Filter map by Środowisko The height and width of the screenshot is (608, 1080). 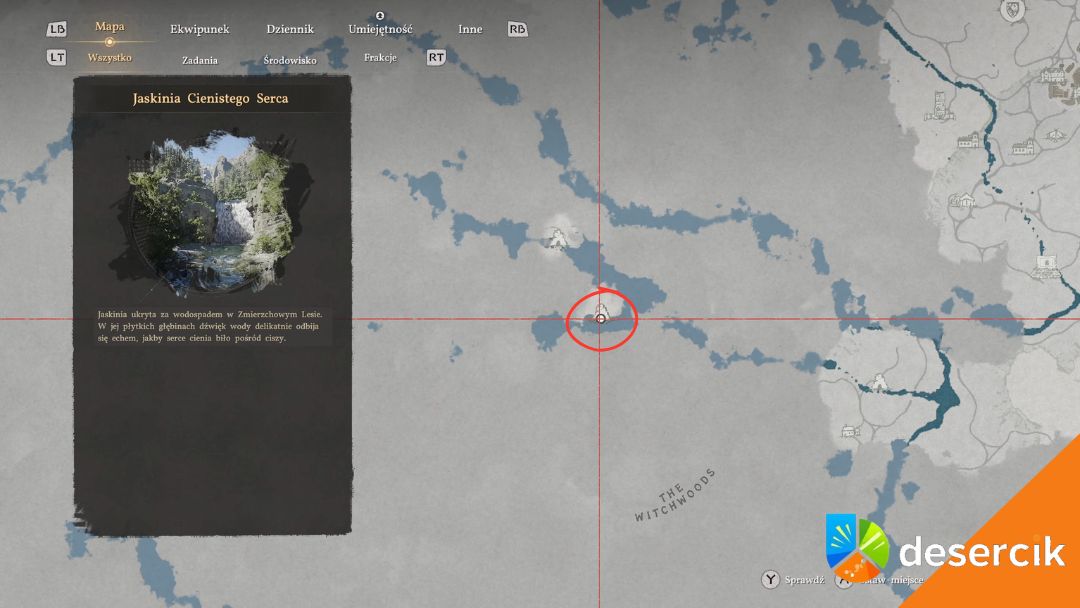290,60
